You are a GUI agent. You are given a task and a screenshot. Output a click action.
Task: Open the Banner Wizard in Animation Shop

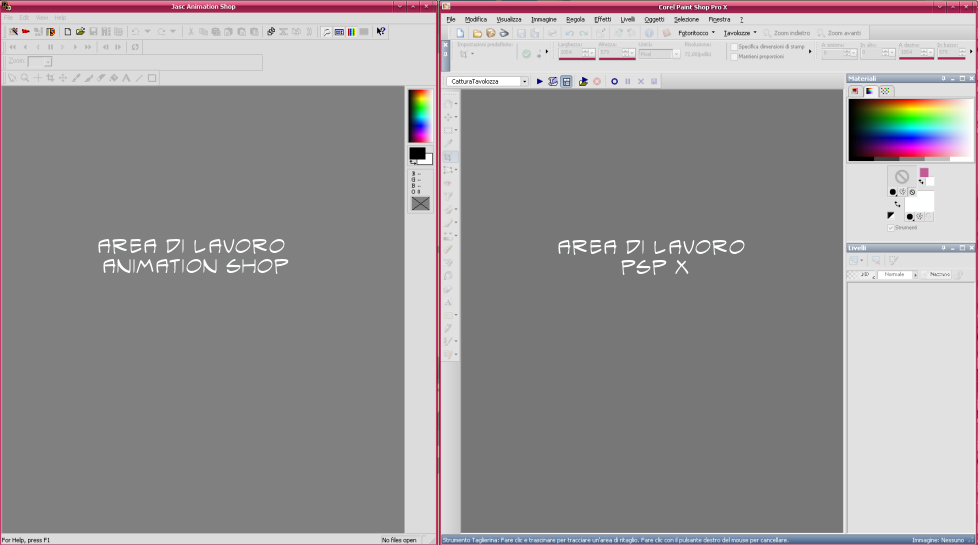point(26,31)
